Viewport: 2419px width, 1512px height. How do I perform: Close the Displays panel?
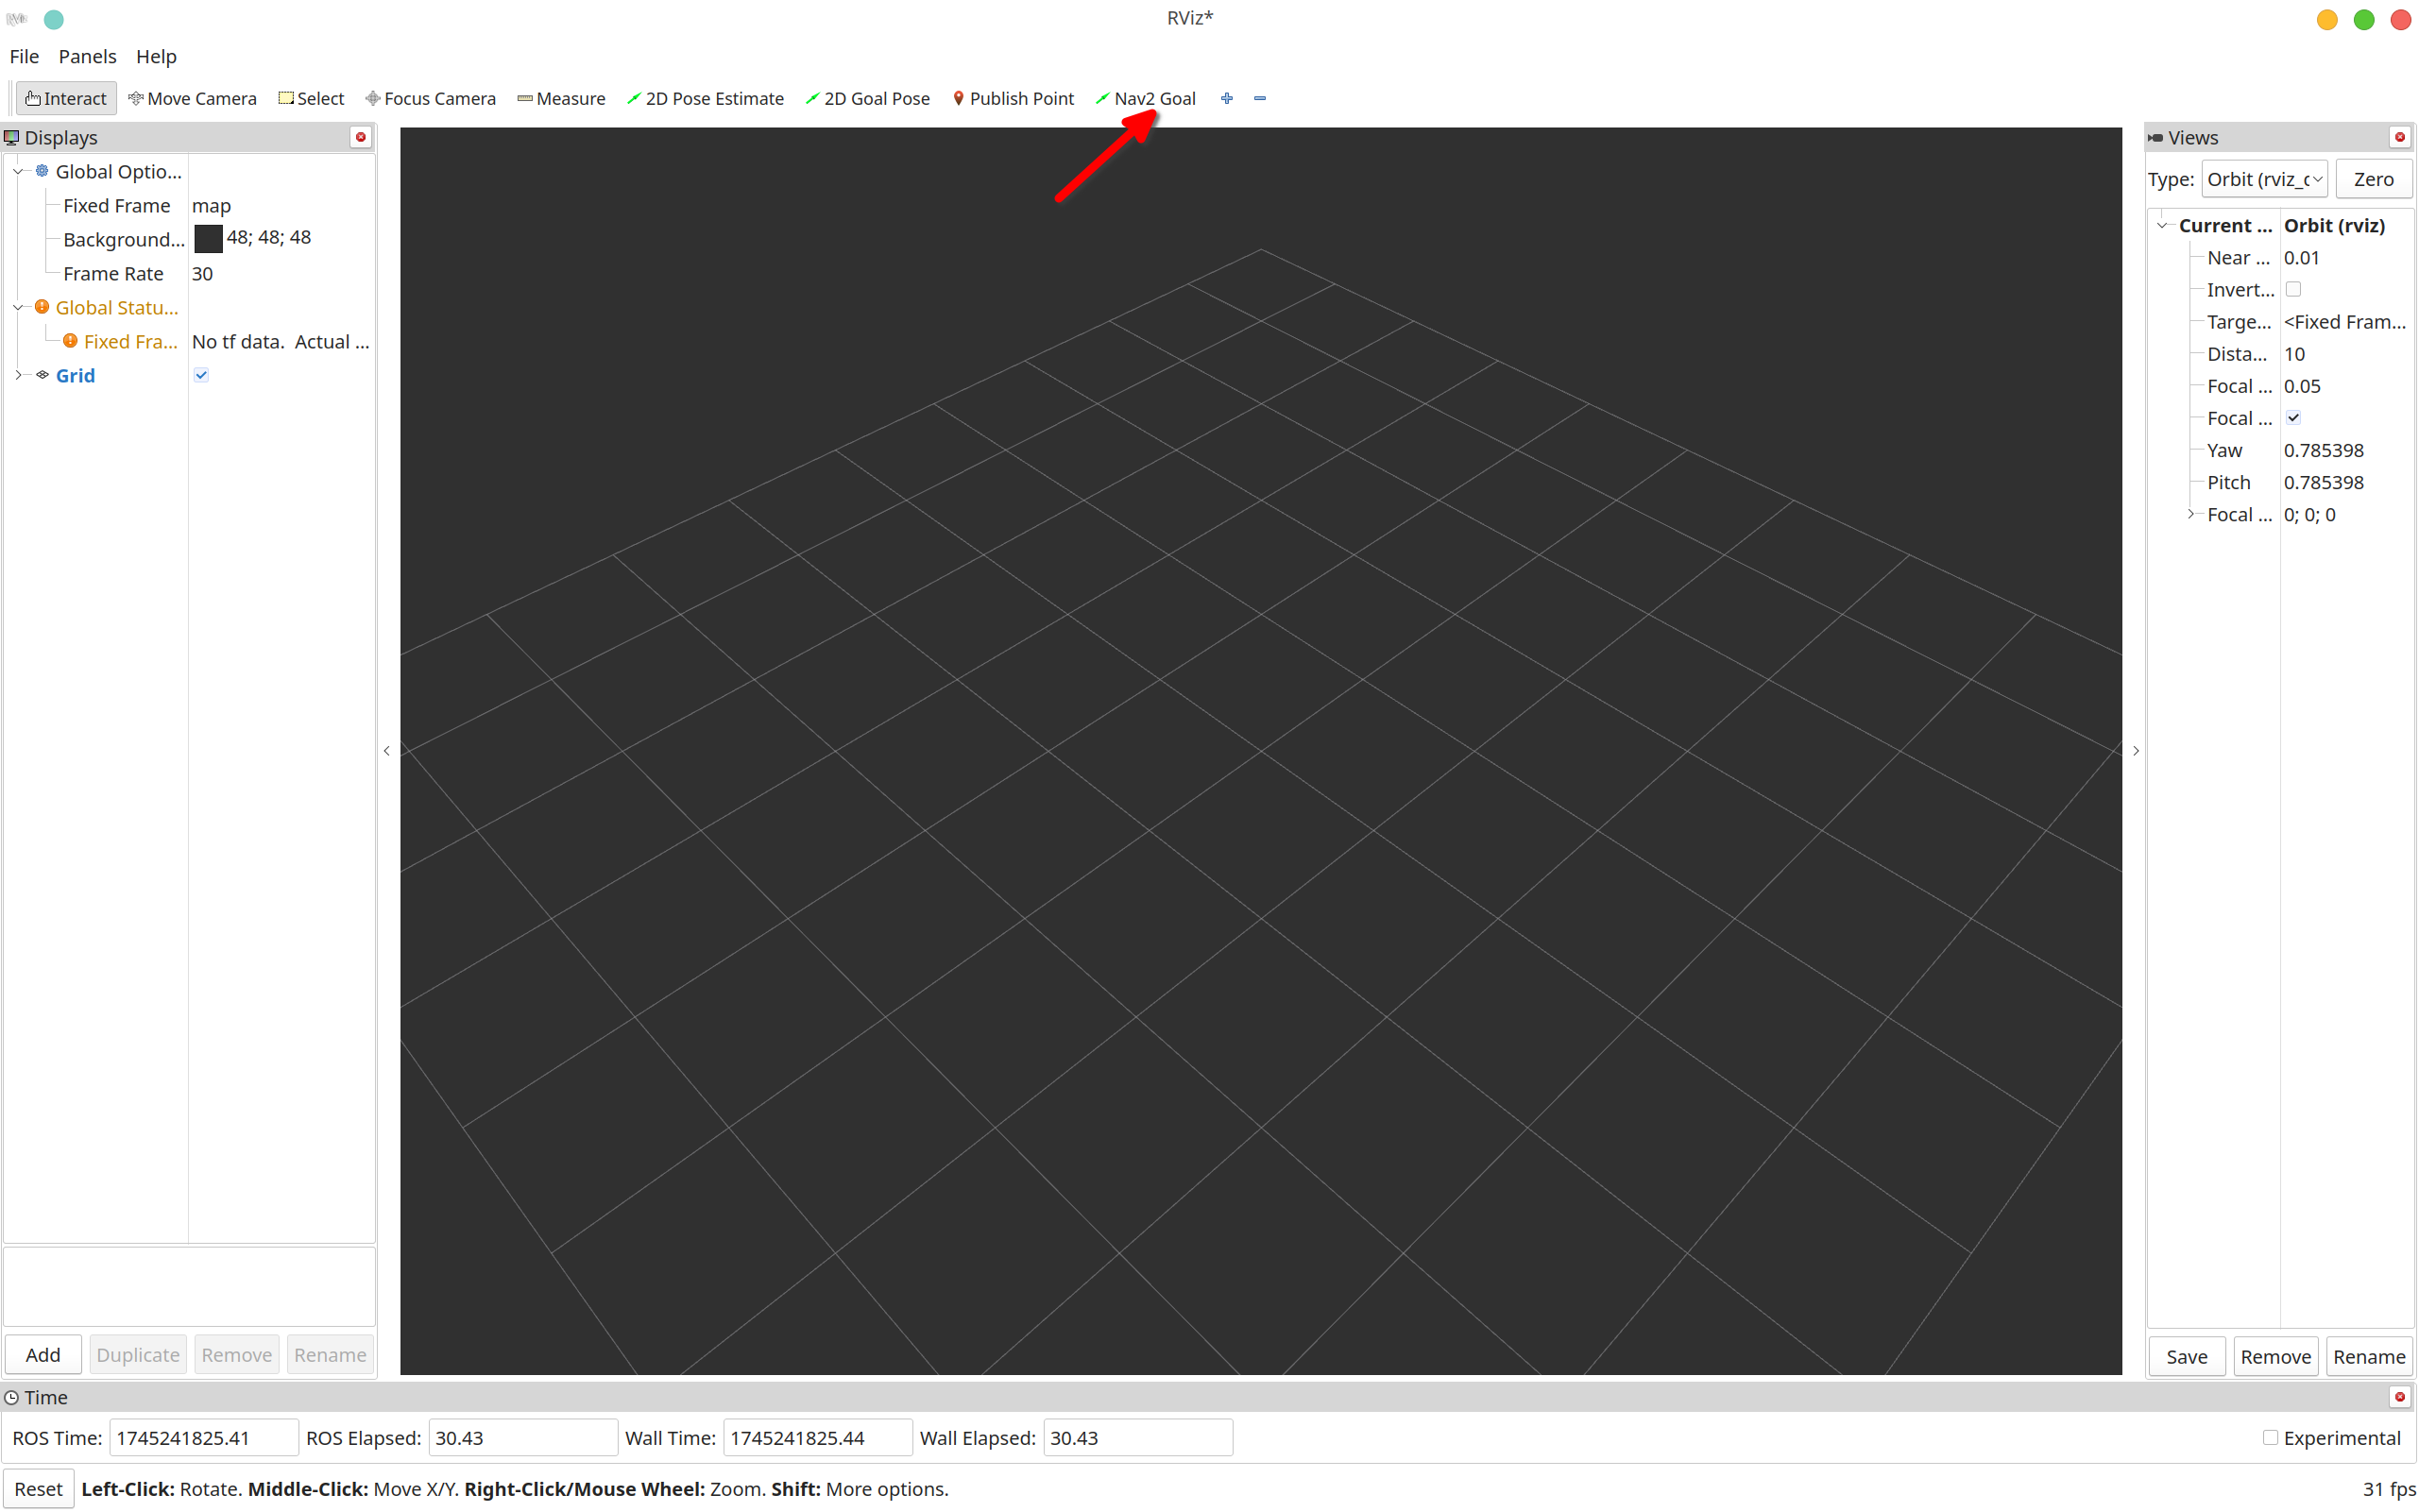[x=361, y=137]
